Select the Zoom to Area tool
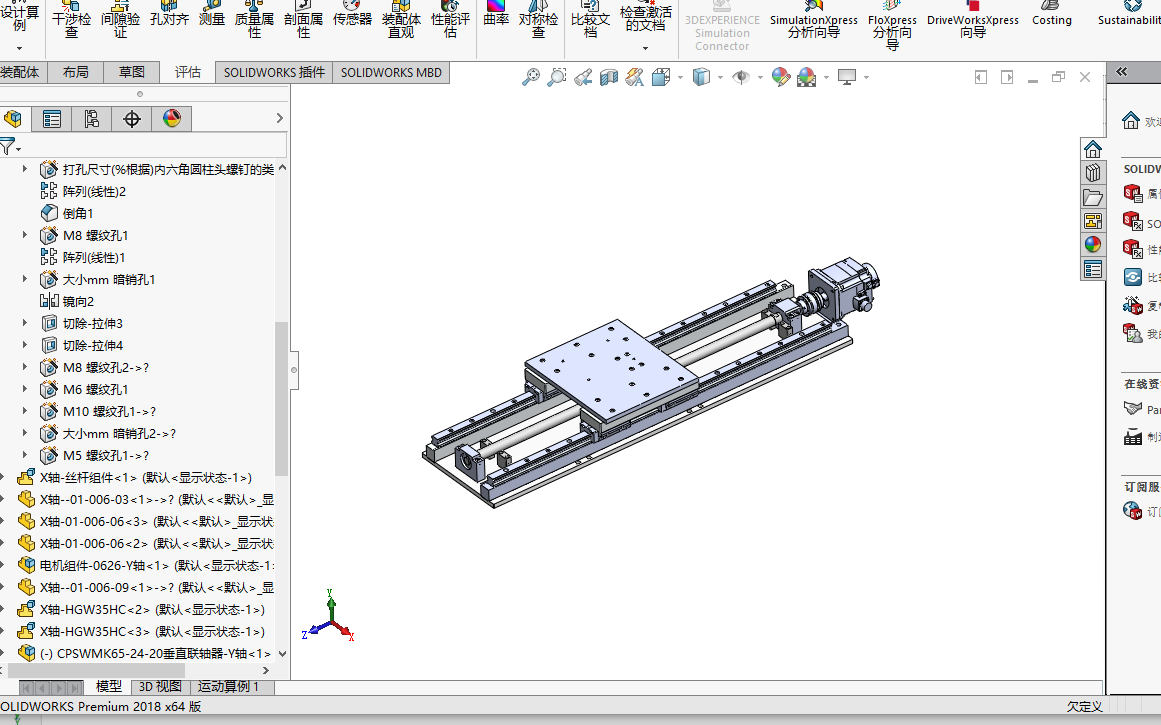 pyautogui.click(x=556, y=77)
